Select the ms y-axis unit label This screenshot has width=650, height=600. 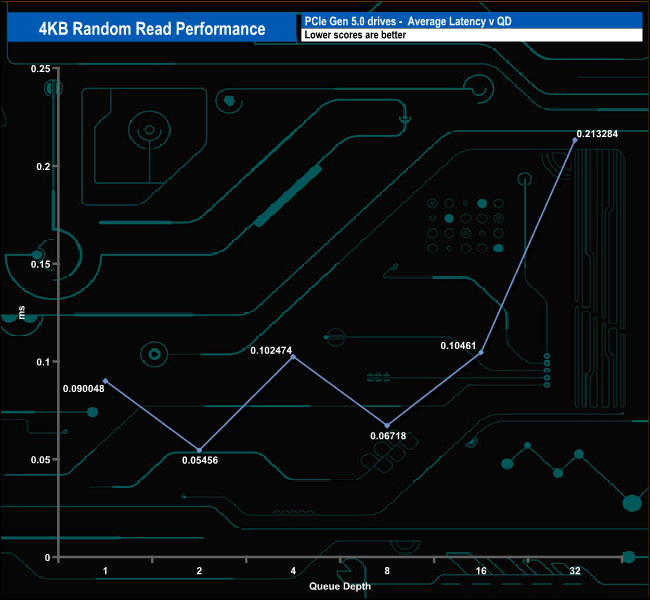pyautogui.click(x=22, y=313)
